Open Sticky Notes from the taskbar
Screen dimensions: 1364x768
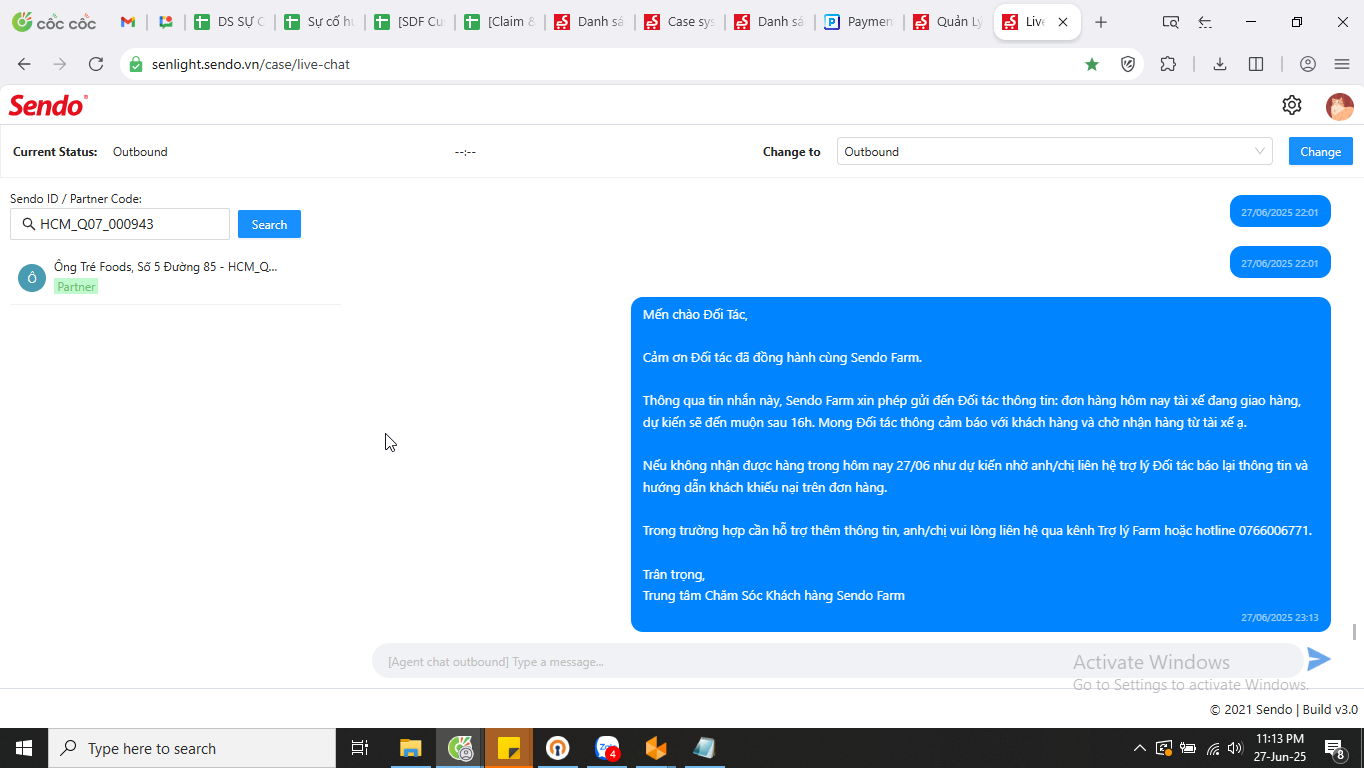coord(509,748)
